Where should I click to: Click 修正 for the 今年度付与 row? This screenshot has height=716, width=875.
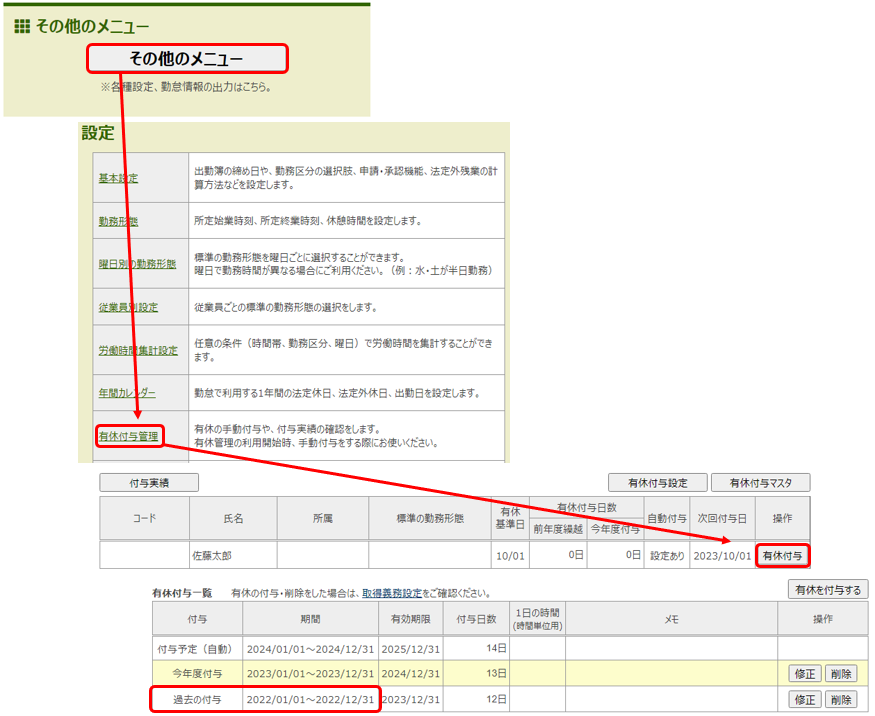click(x=804, y=674)
